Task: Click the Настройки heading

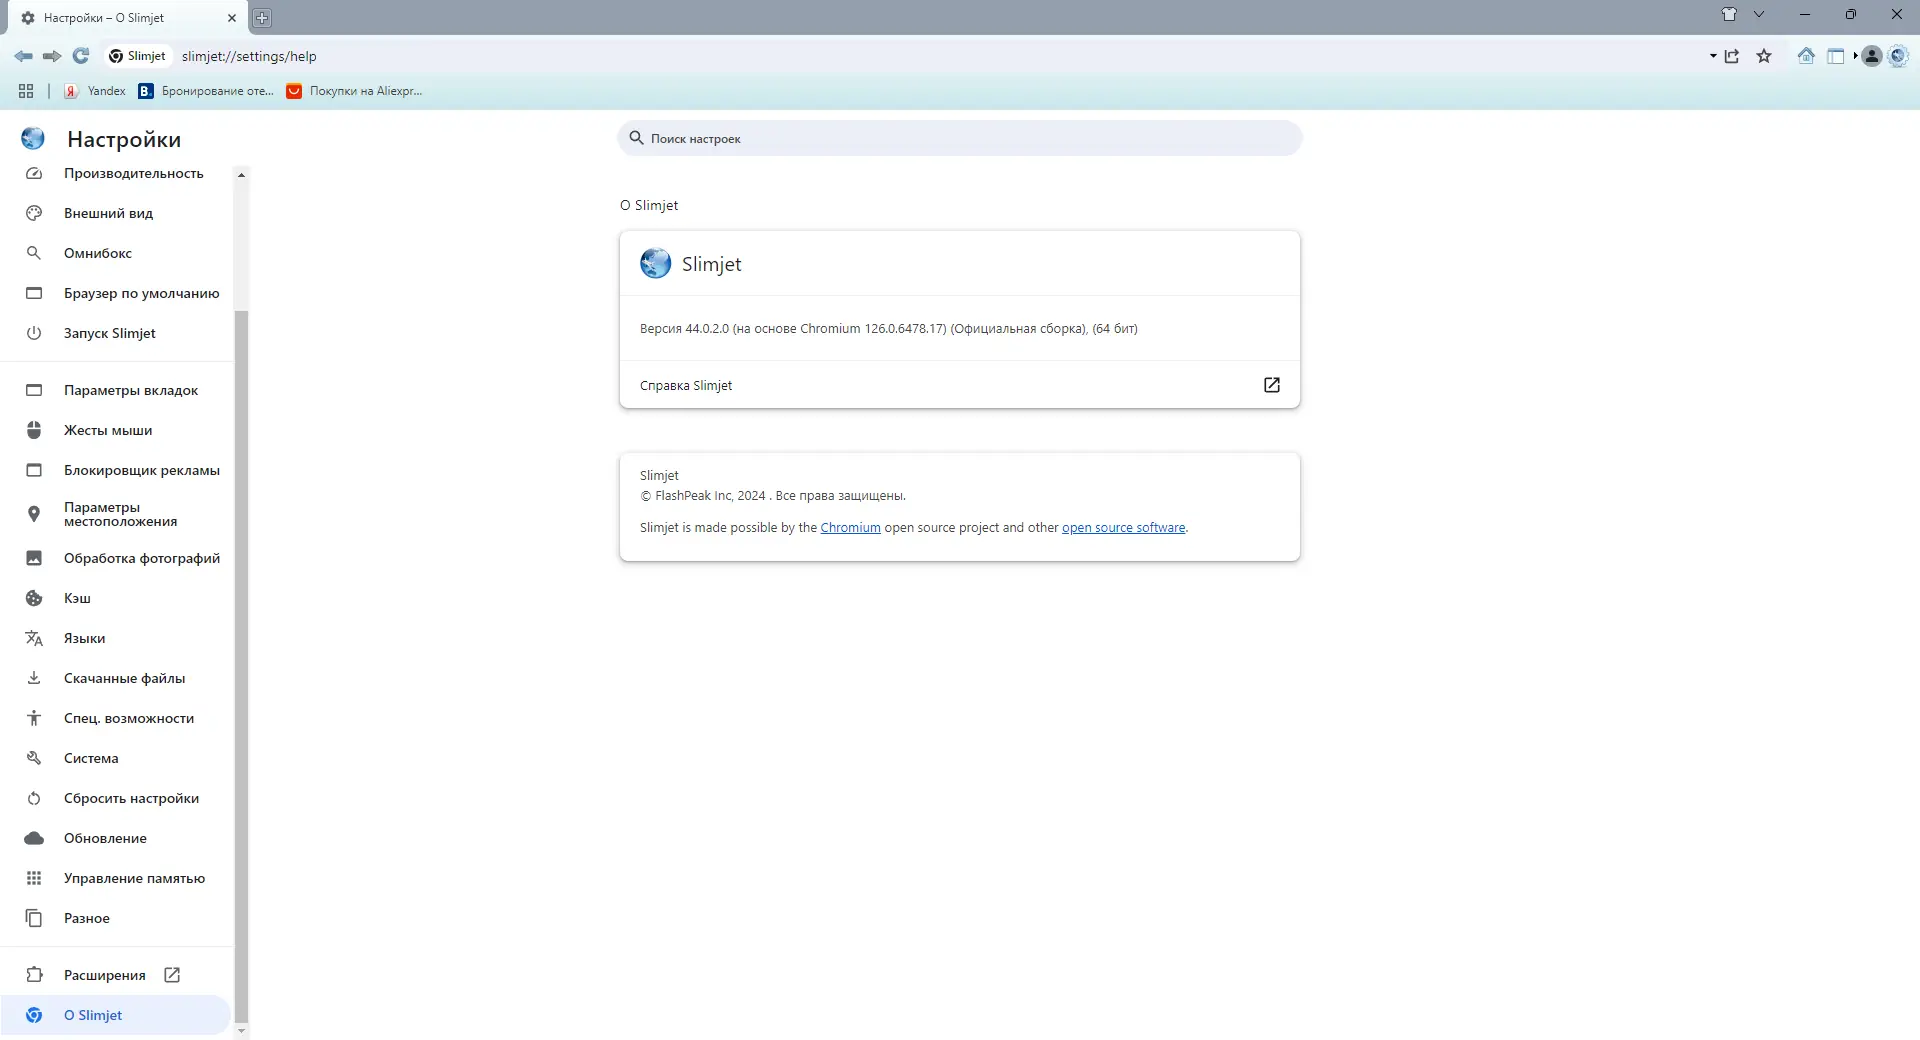Action: tap(124, 140)
